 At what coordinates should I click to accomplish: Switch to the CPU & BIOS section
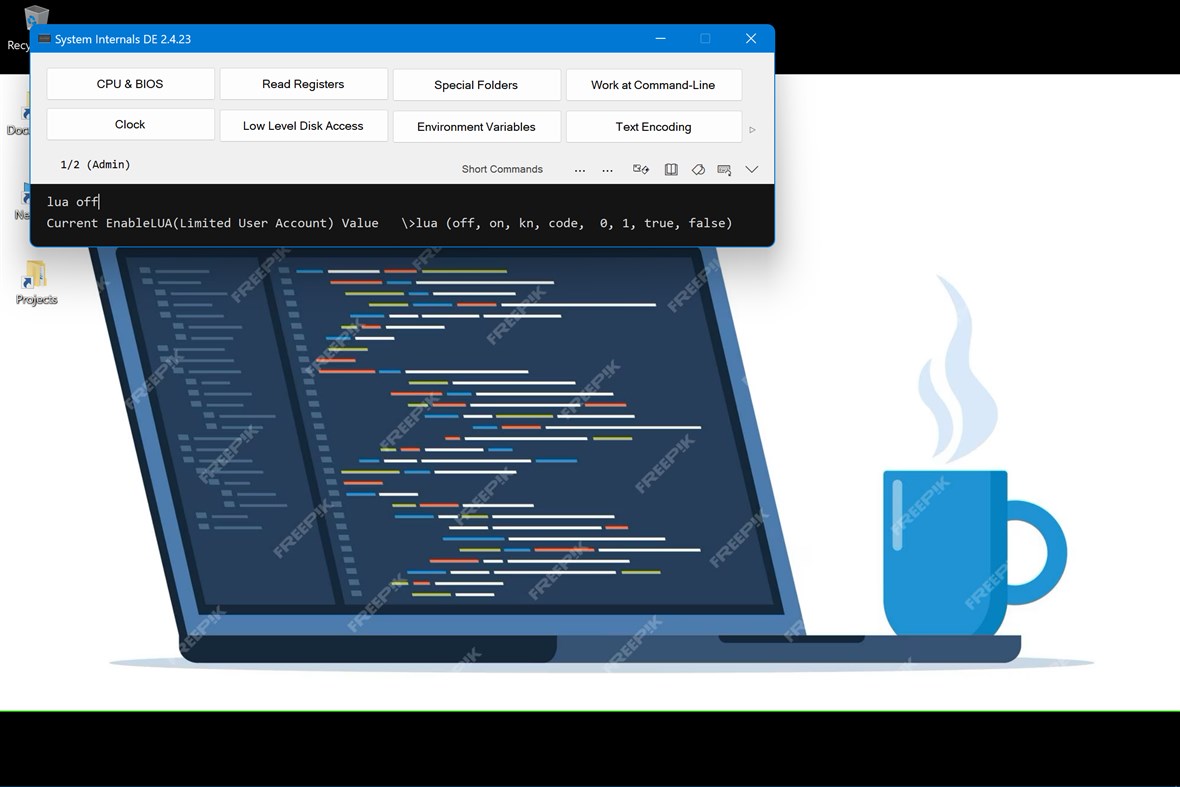coord(130,84)
